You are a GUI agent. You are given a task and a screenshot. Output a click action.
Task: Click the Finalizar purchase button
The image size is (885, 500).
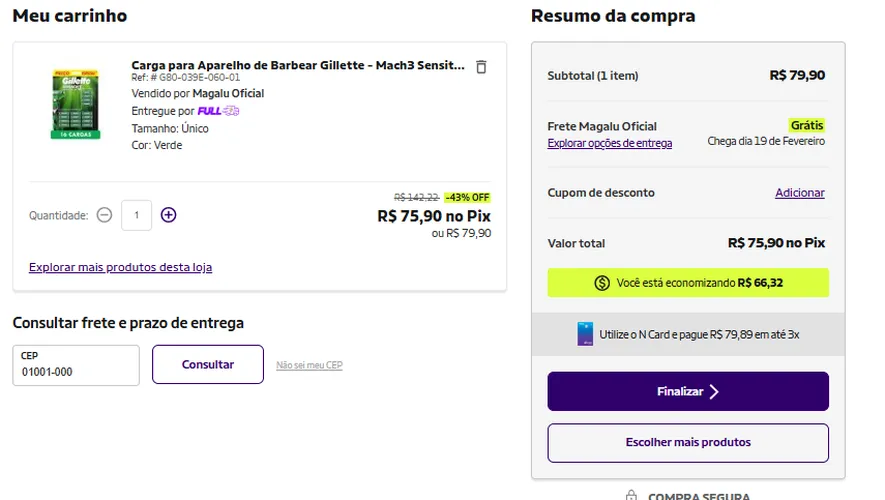point(688,391)
